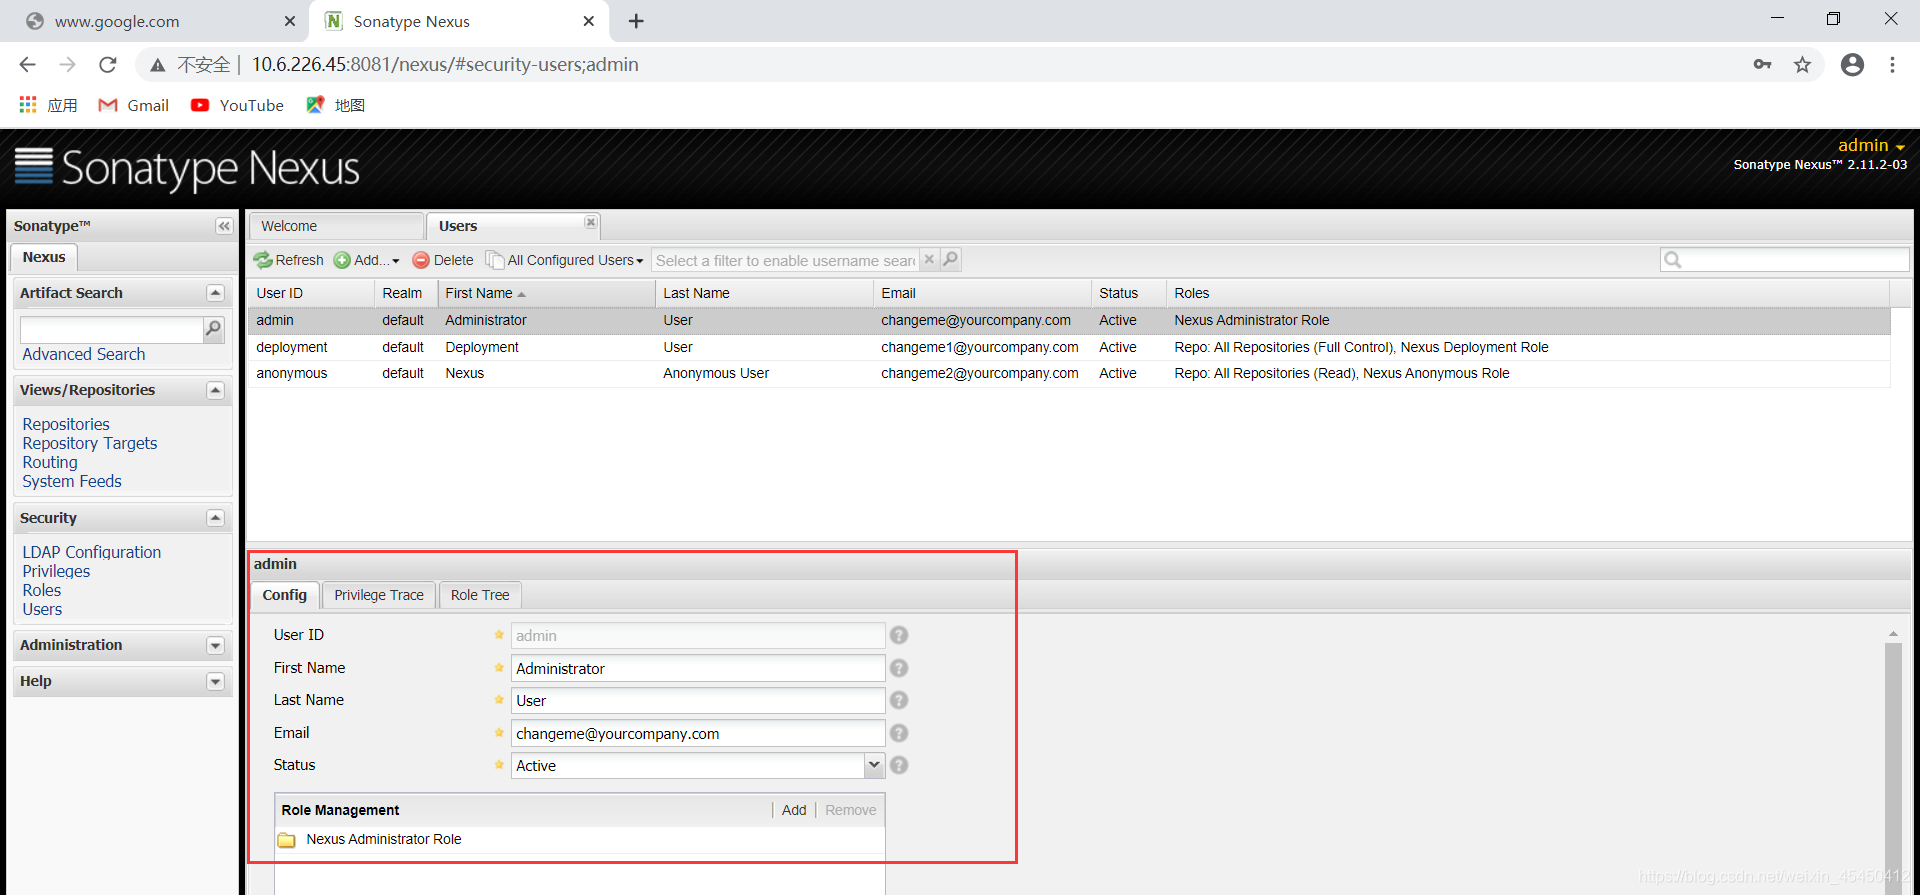The width and height of the screenshot is (1920, 895).
Task: Collapse the Artifact Search panel
Action: coord(215,293)
